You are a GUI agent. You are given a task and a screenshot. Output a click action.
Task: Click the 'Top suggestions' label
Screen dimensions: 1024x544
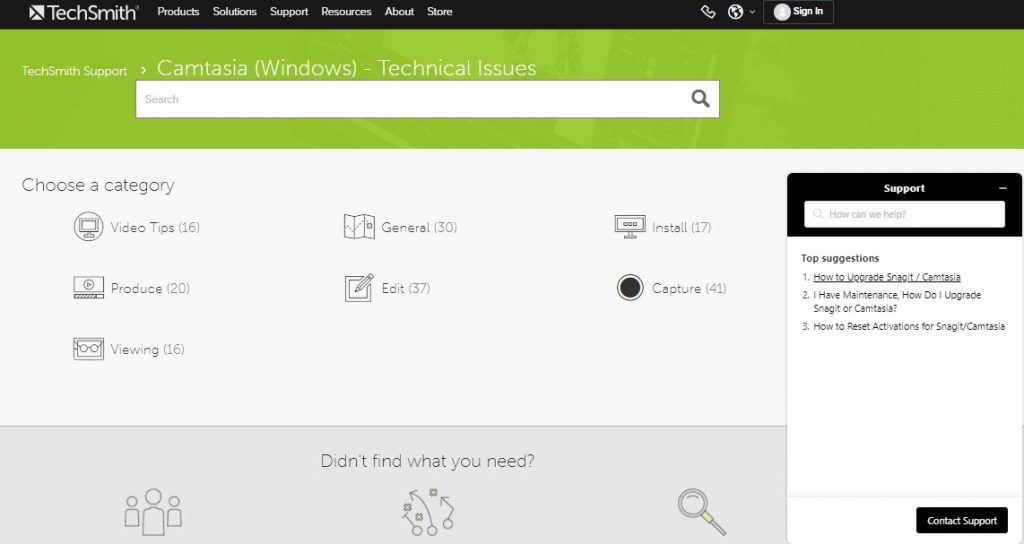click(x=840, y=258)
